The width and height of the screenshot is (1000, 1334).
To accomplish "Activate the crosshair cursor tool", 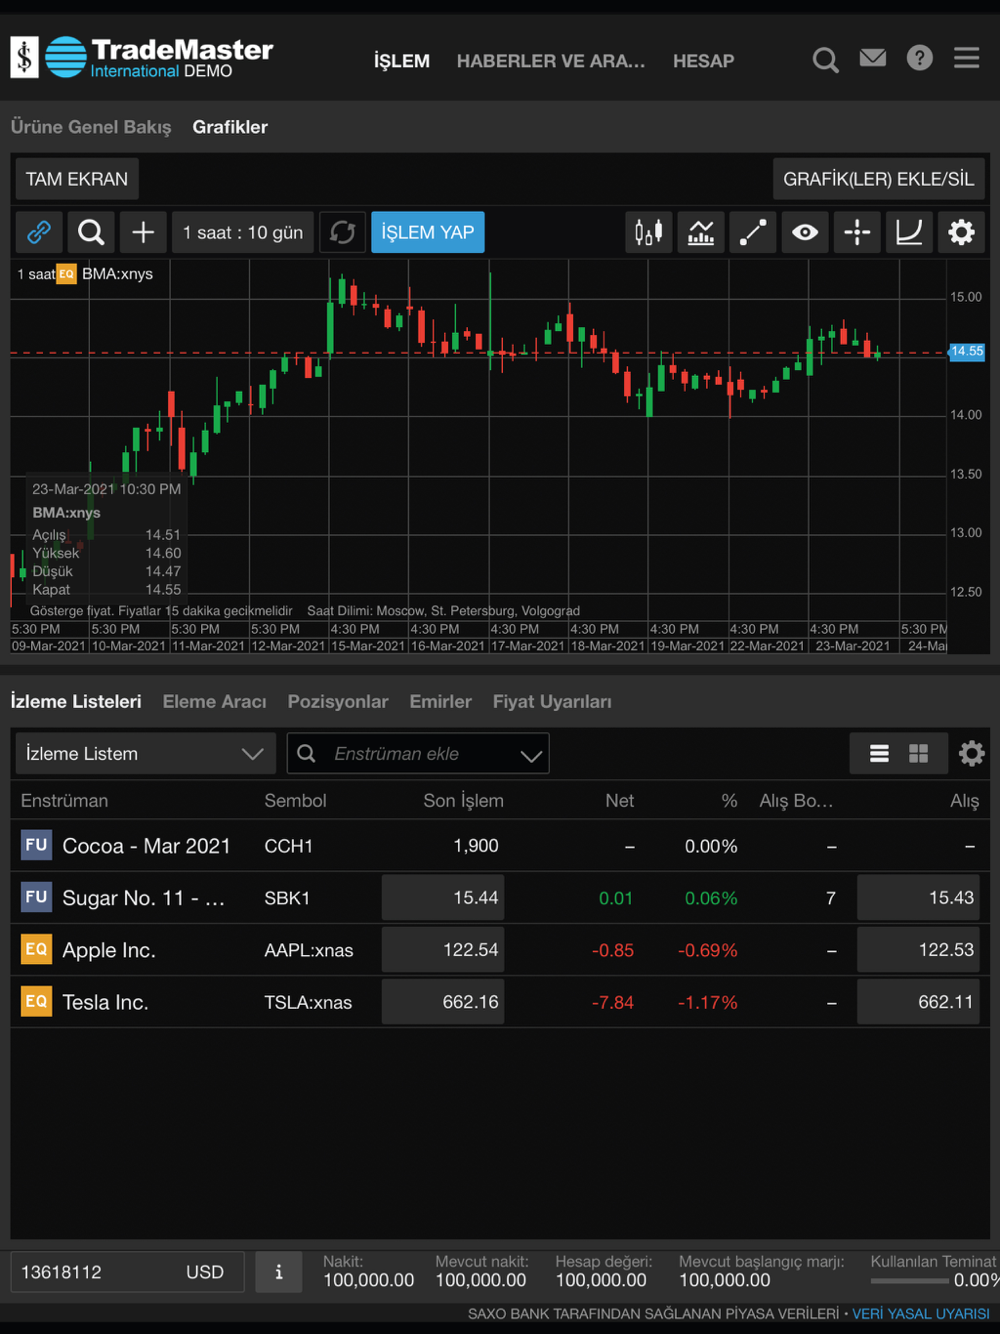I will tap(857, 232).
